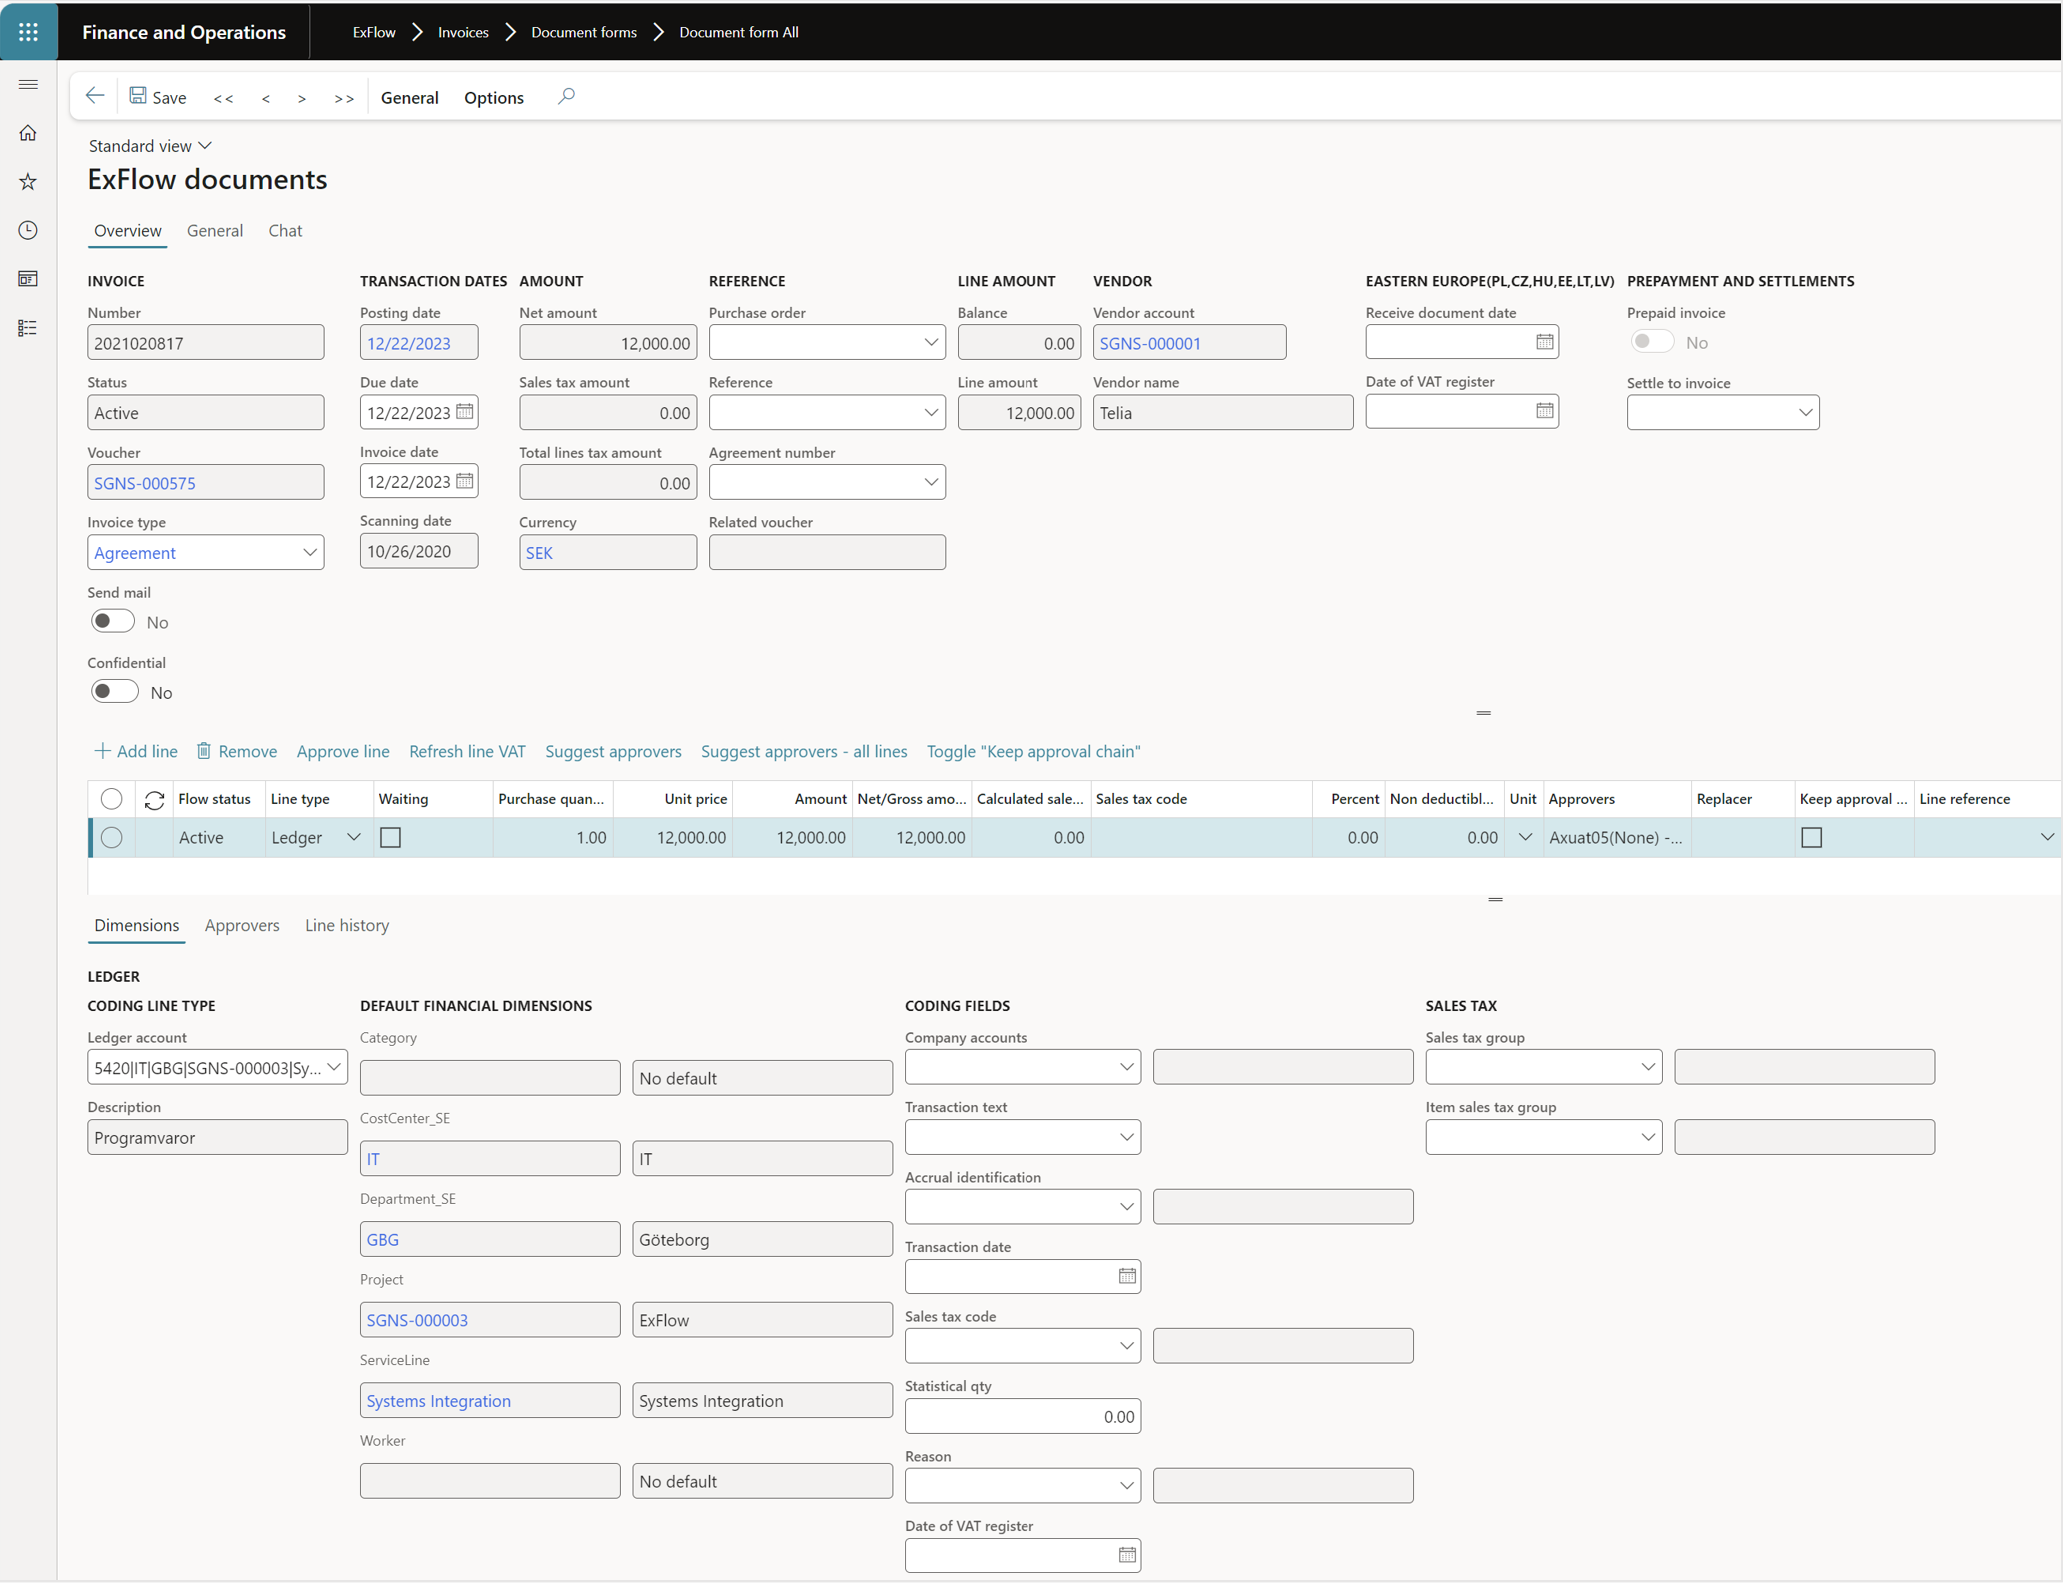This screenshot has height=1584, width=2063.
Task: Toggle Prepaid invoice switch
Action: coord(1652,342)
